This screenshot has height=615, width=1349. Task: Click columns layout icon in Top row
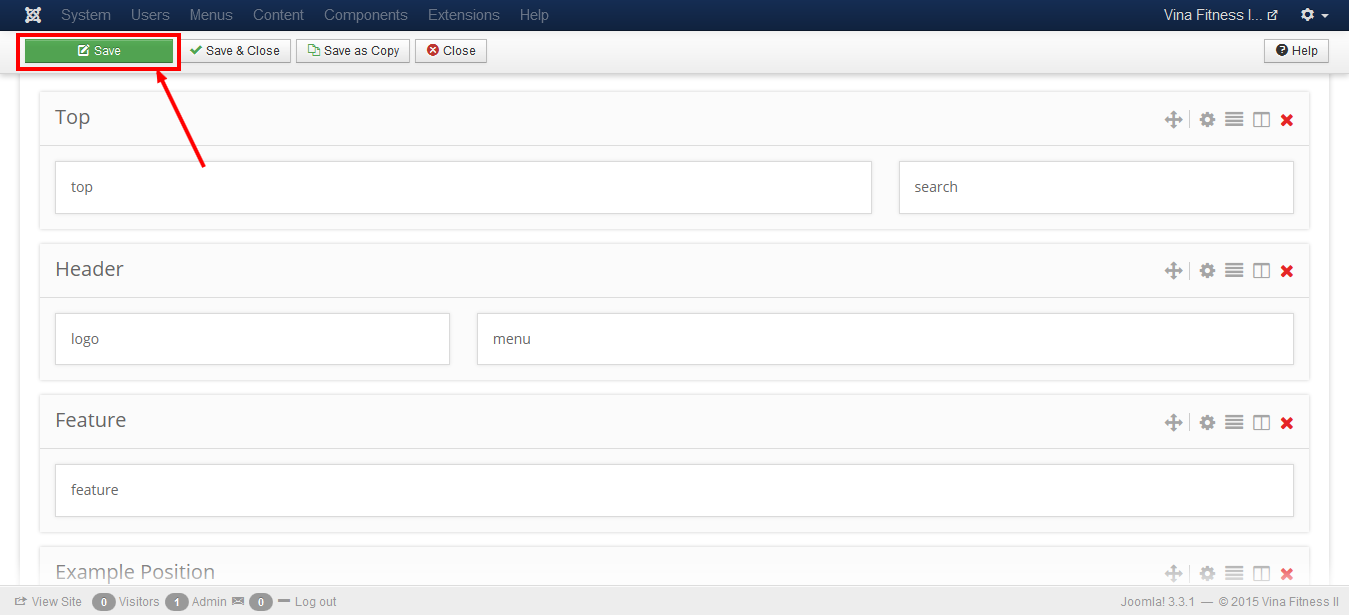tap(1261, 120)
